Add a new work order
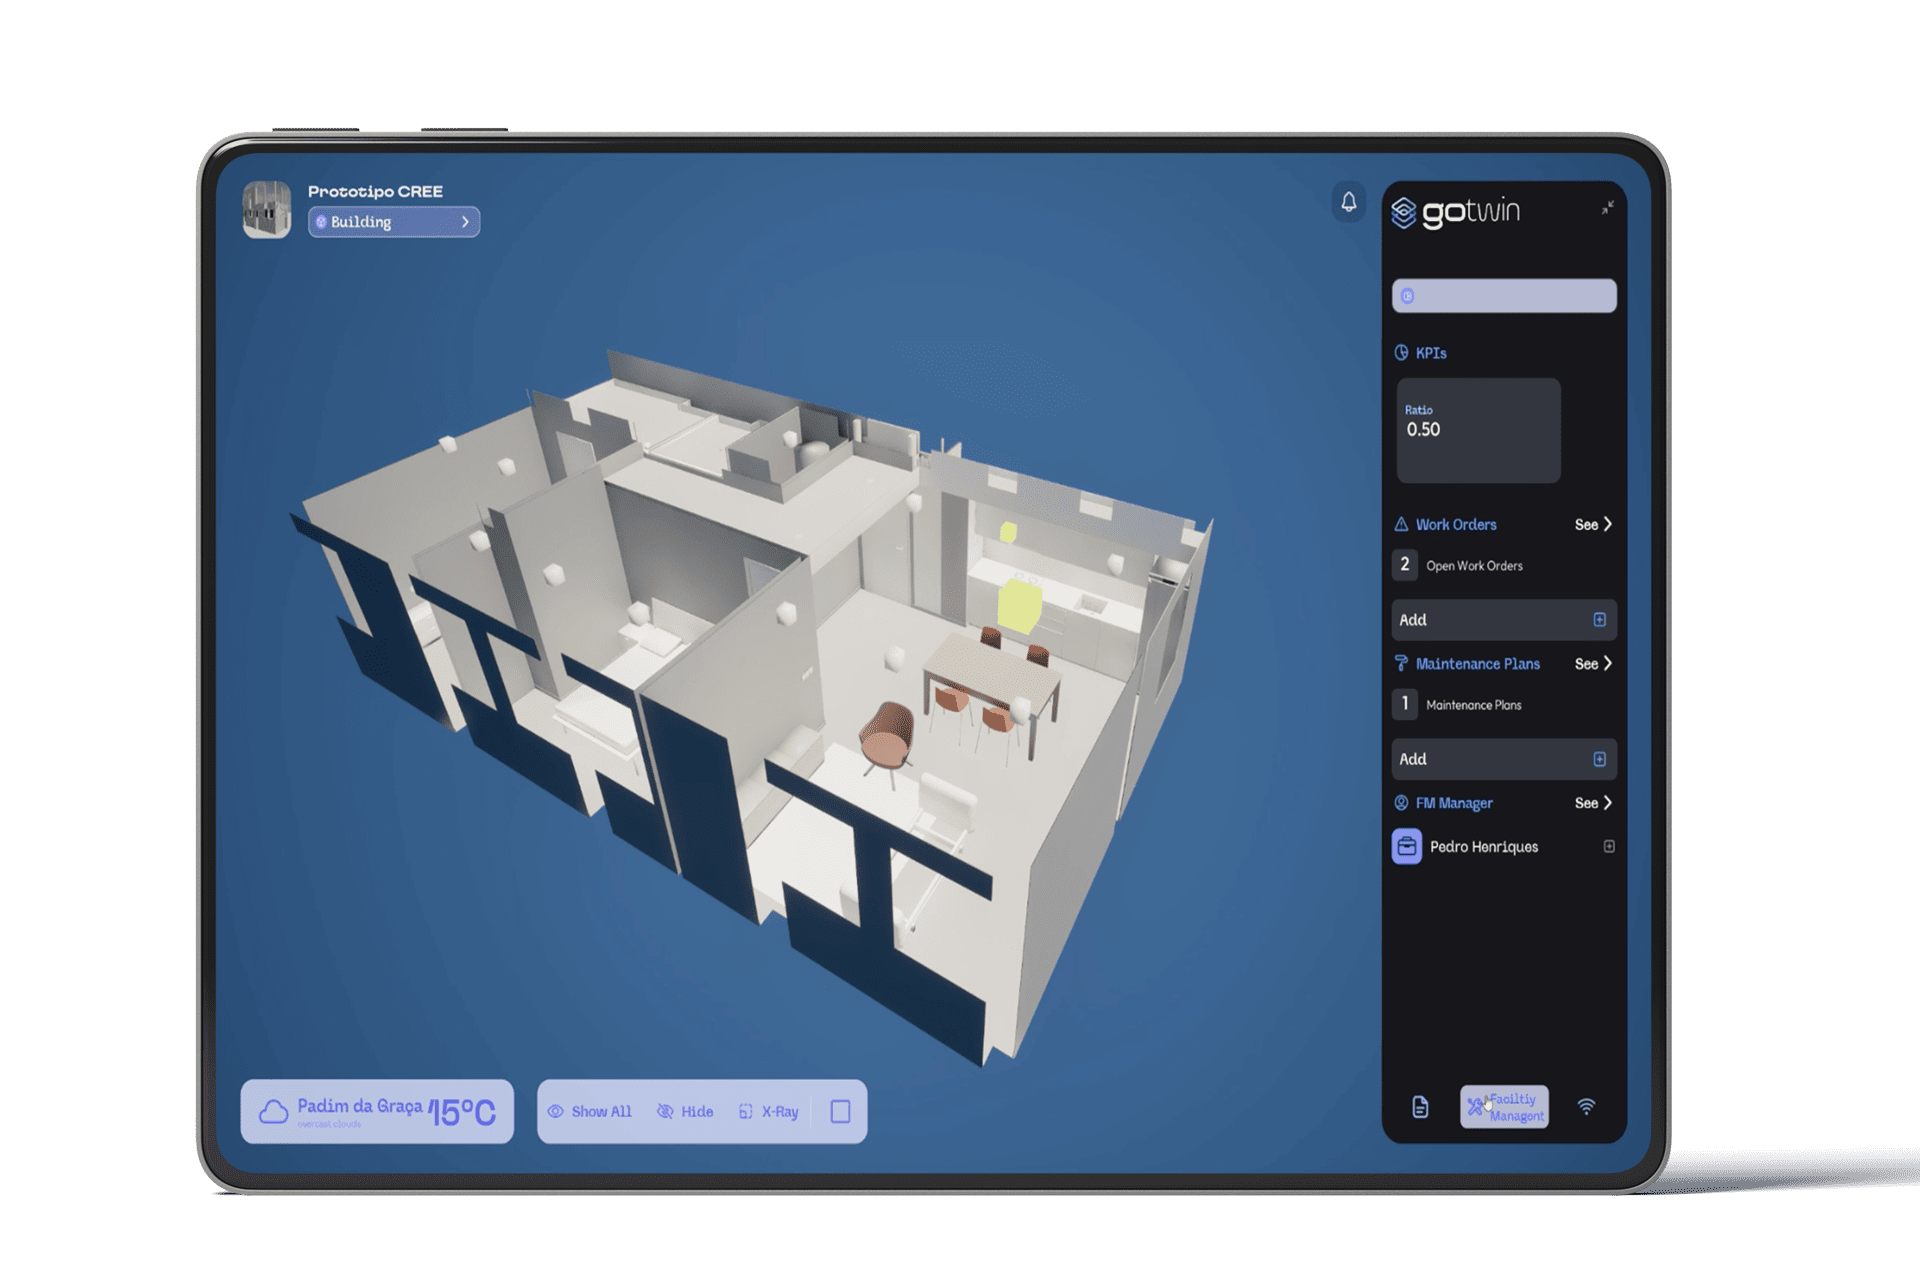 point(1503,620)
